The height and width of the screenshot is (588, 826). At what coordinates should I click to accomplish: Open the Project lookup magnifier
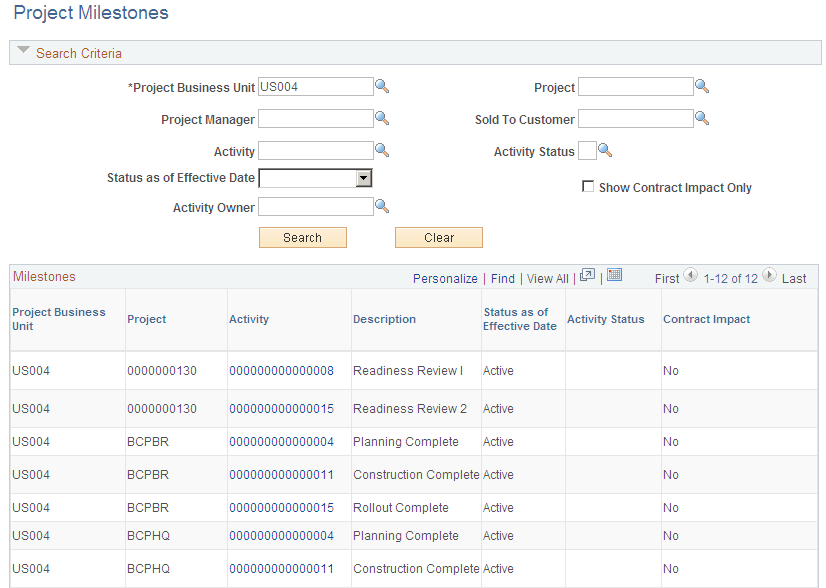pyautogui.click(x=701, y=86)
